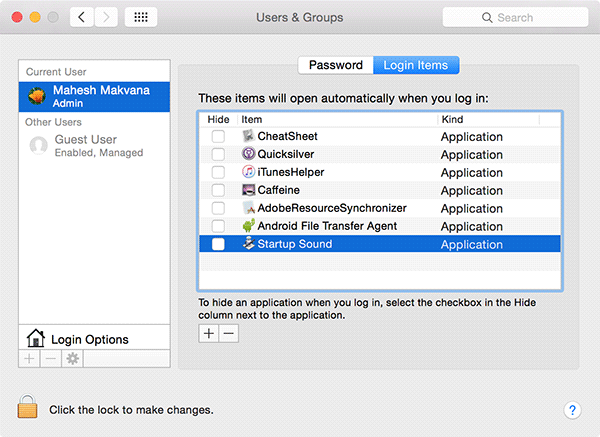600x437 pixels.
Task: Switch to the Password tab
Action: tap(335, 65)
